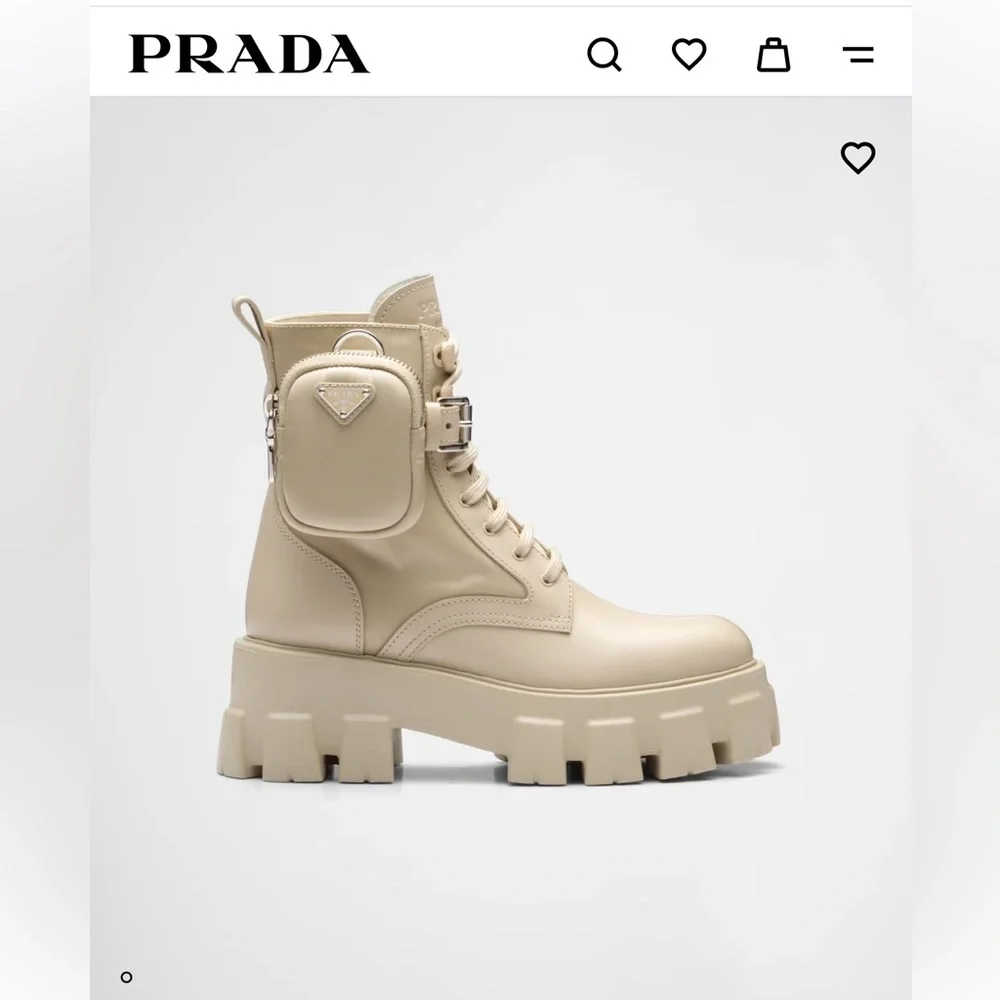Open the search magnifier icon
This screenshot has height=1000, width=1000.
(604, 55)
